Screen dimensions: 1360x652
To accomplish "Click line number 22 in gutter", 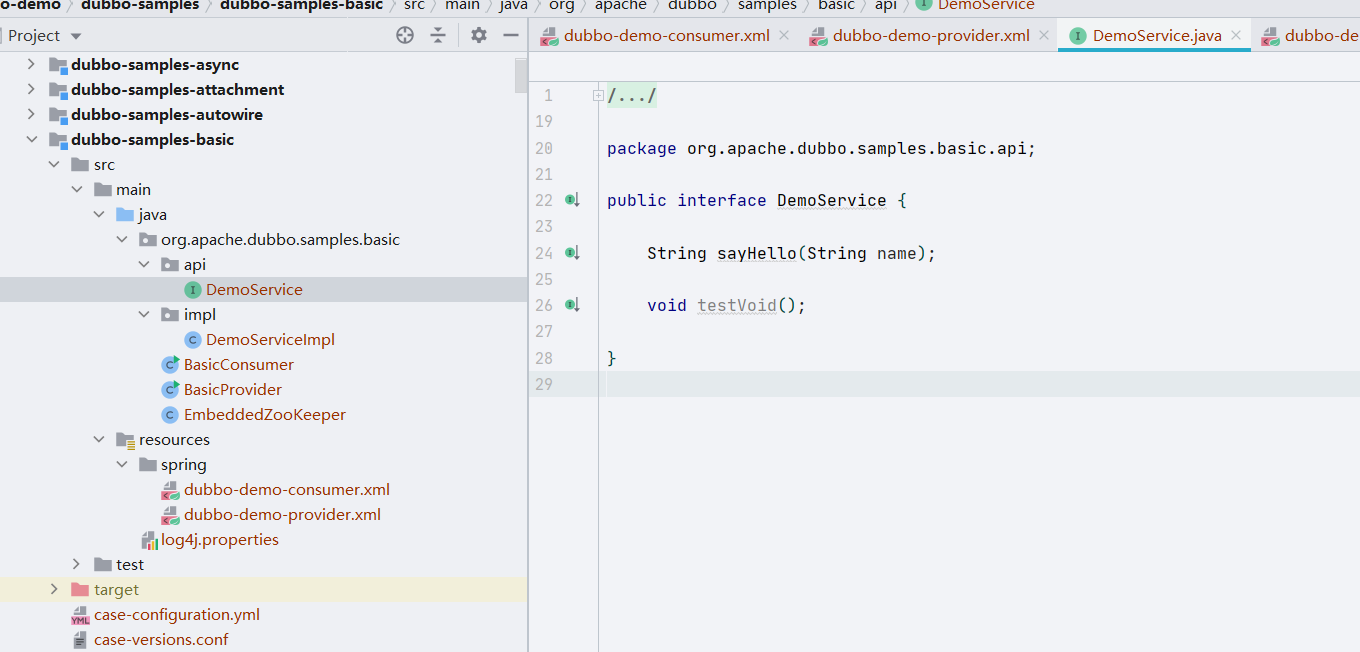I will [543, 200].
